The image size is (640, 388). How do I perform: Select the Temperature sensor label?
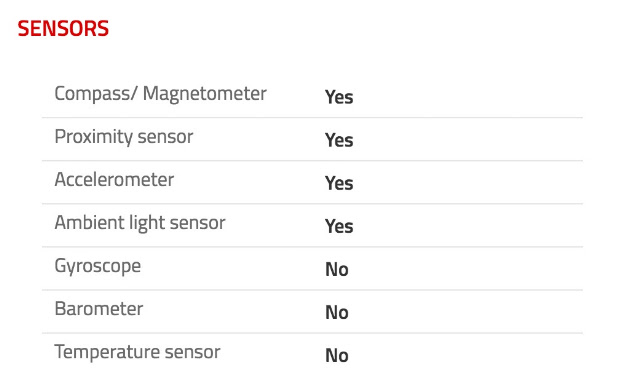pyautogui.click(x=138, y=352)
